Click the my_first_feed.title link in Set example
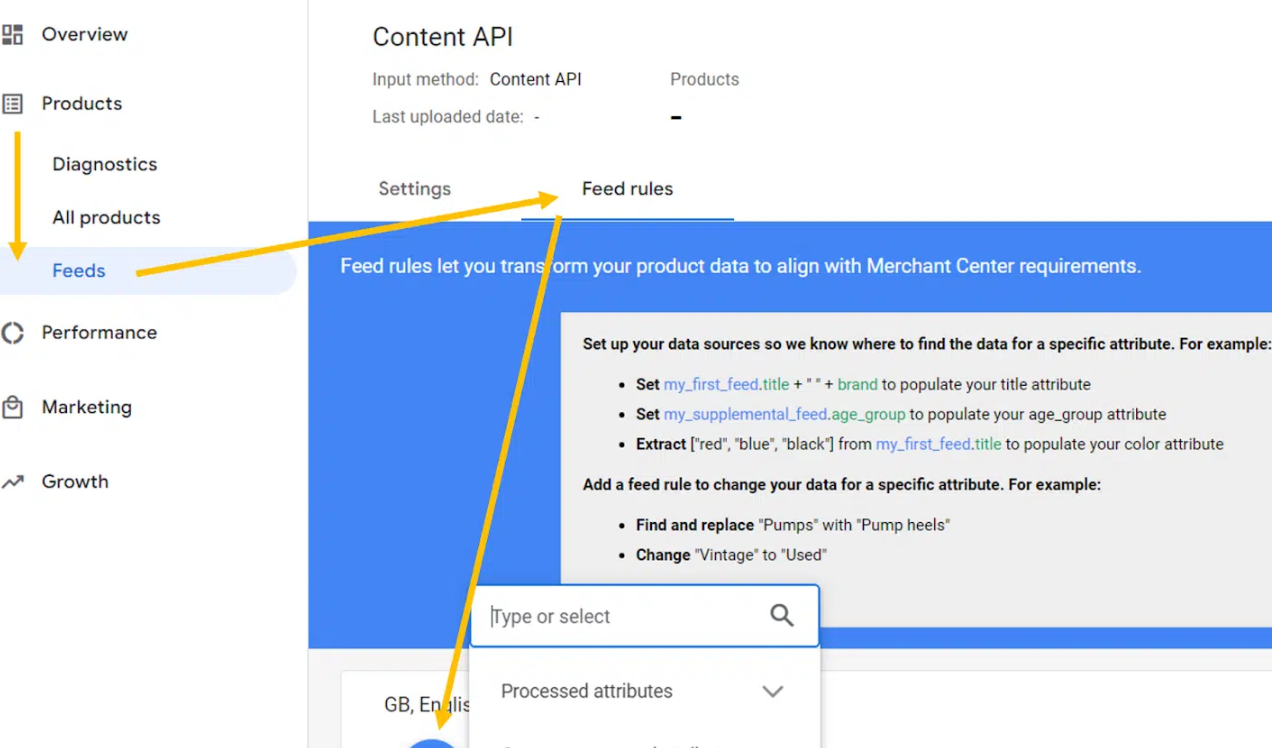 (x=727, y=384)
